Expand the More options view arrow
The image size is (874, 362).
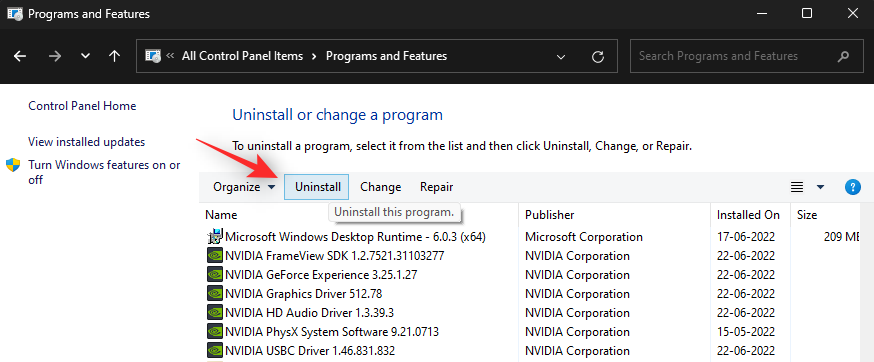click(820, 187)
